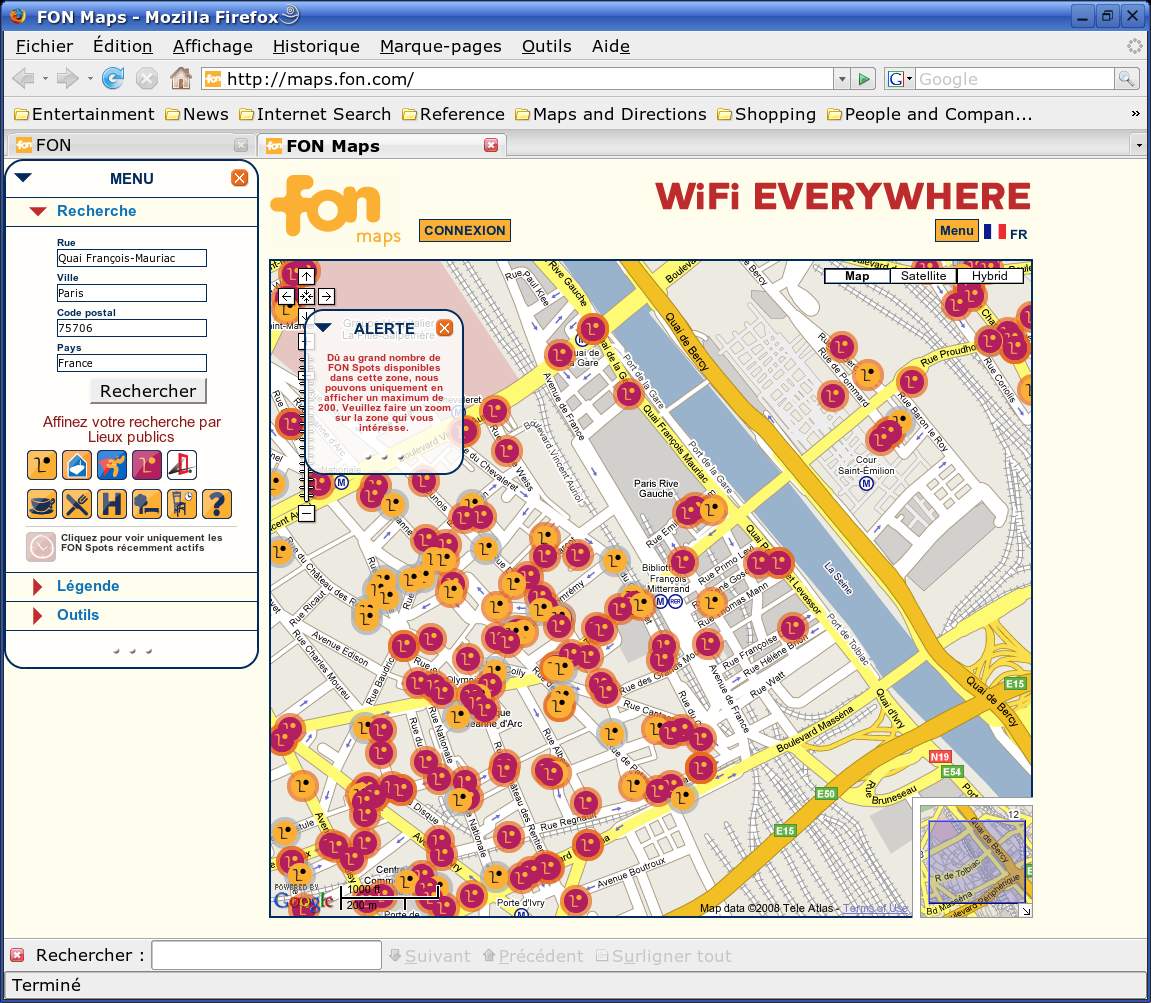The image size is (1151, 1003).
Task: Select the question mark category icon
Action: tap(217, 503)
